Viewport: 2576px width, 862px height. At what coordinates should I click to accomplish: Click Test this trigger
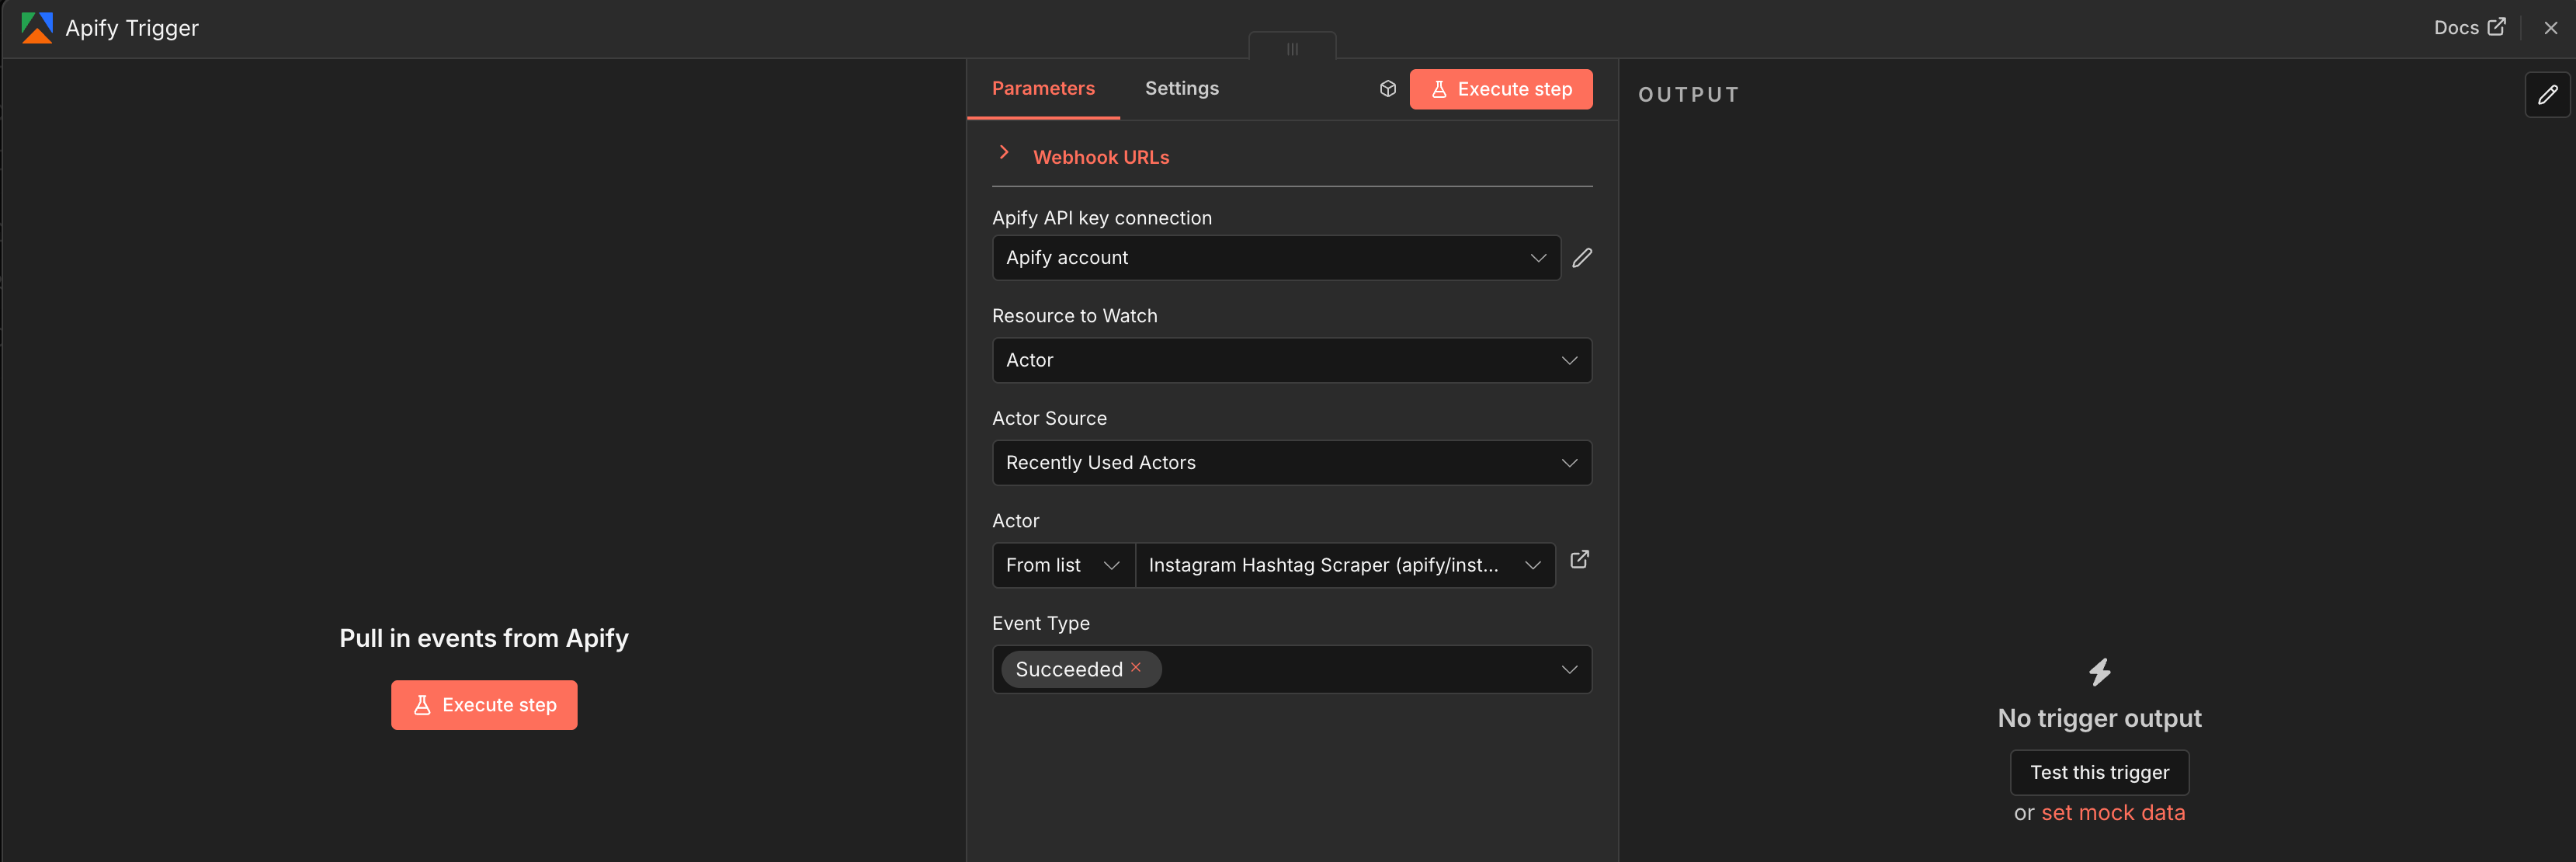[2099, 772]
